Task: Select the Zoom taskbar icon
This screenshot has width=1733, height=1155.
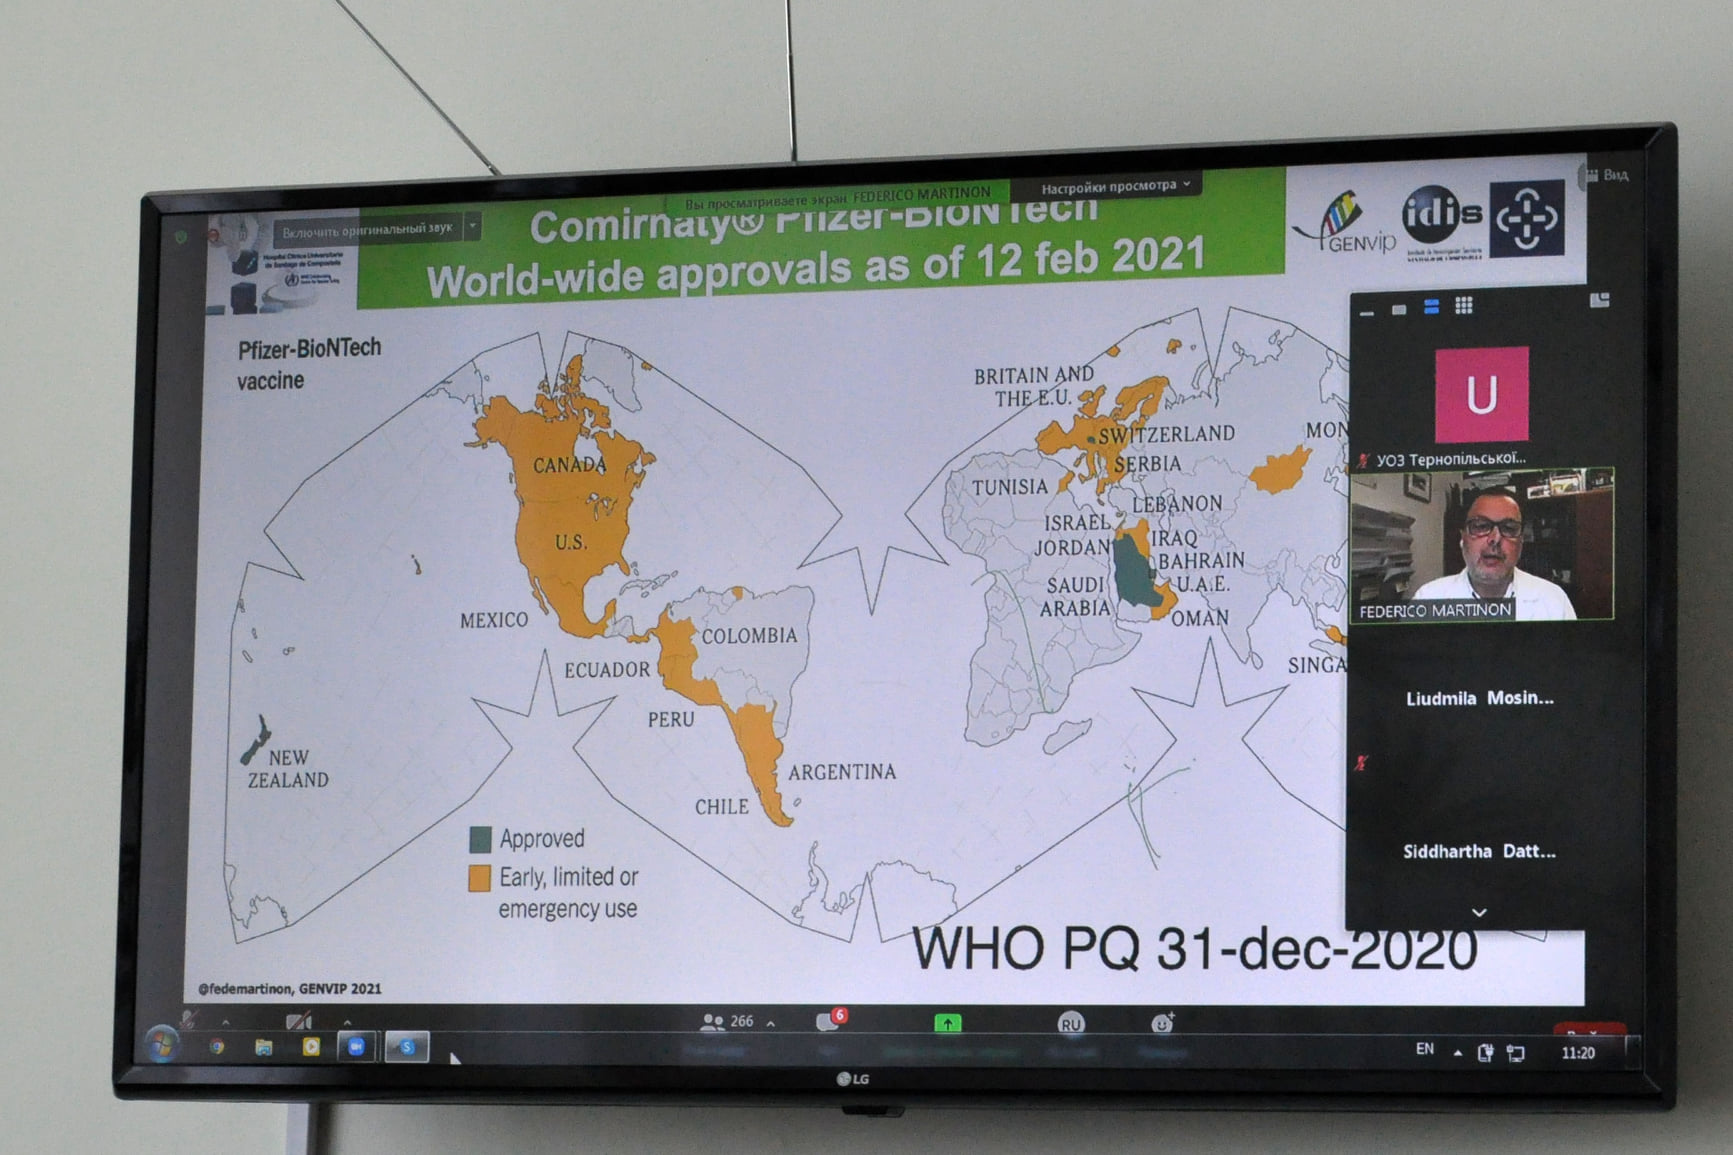Action: [x=356, y=1047]
